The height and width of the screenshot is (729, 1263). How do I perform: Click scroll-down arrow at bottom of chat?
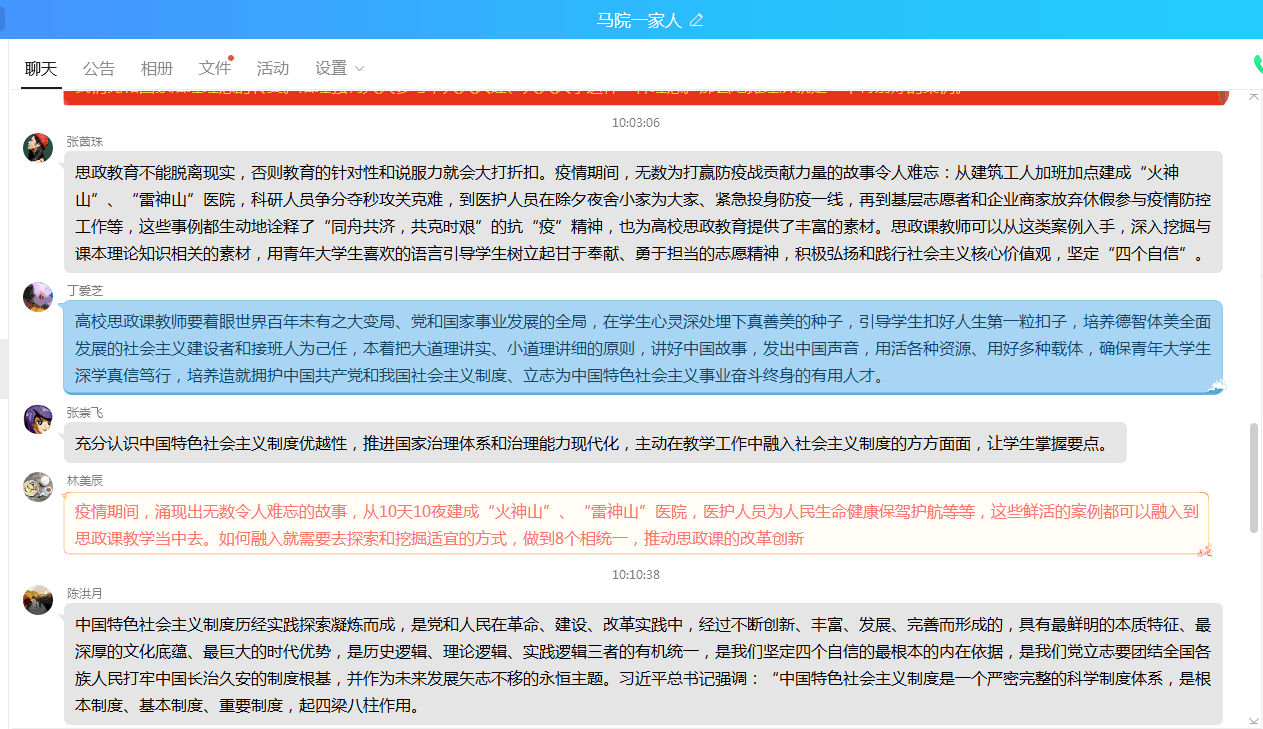point(1254,720)
